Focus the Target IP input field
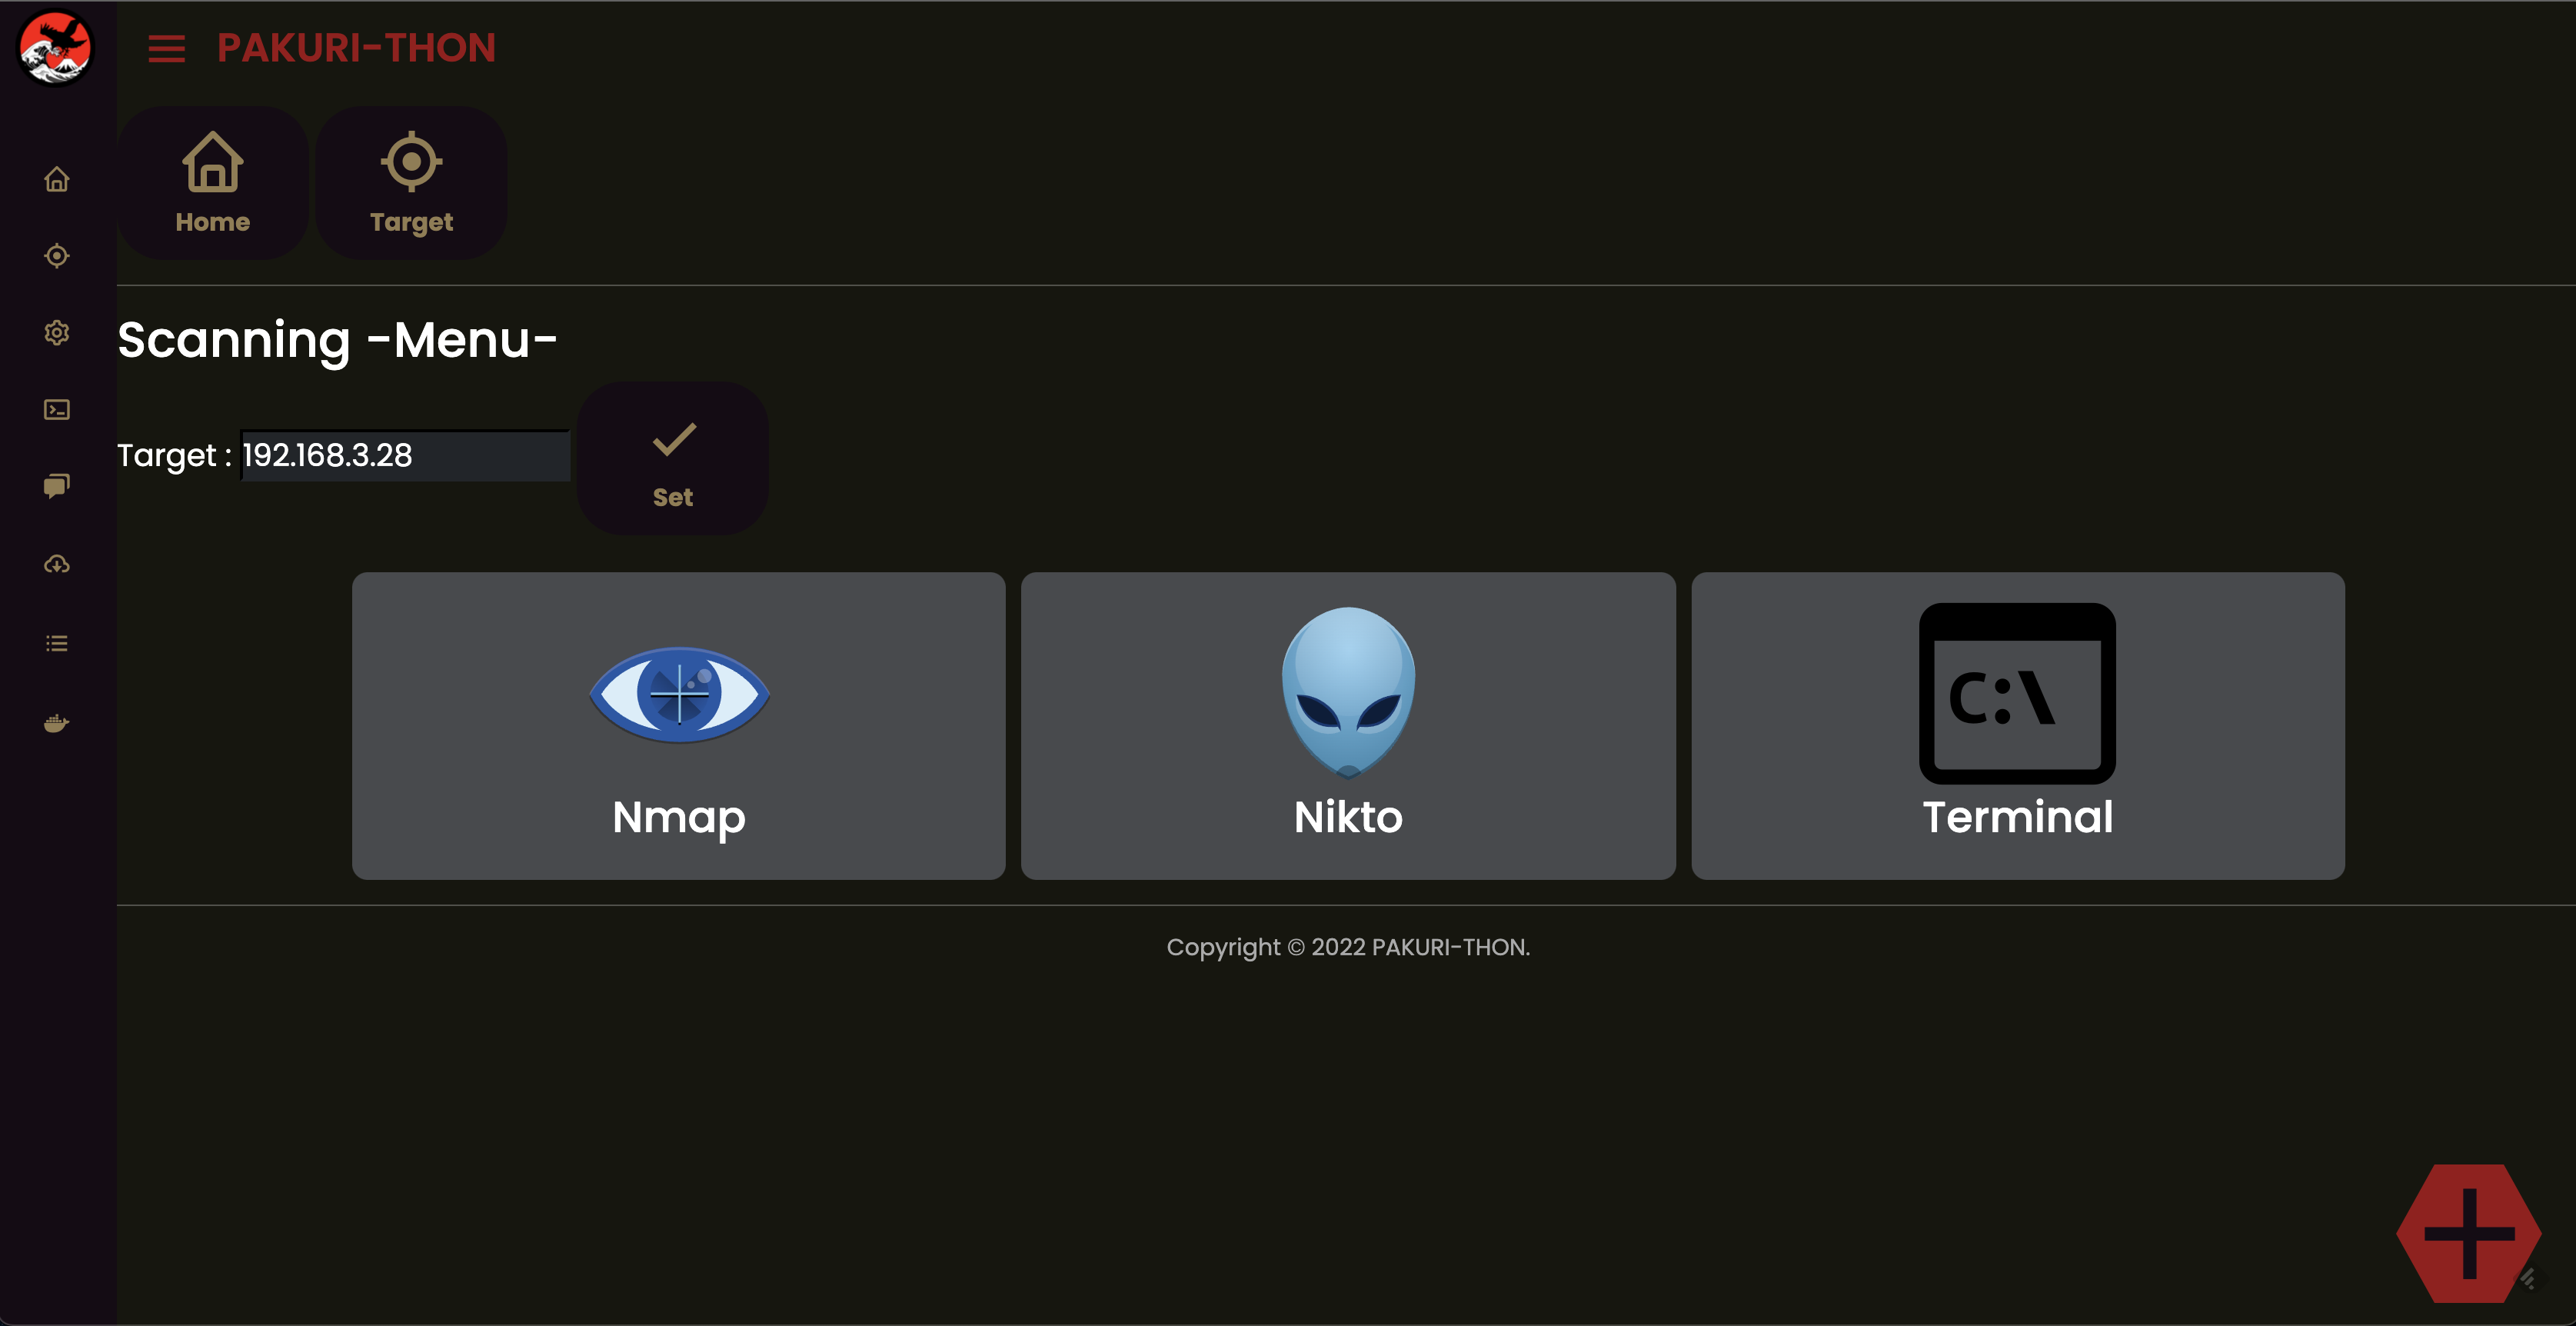 coord(405,456)
